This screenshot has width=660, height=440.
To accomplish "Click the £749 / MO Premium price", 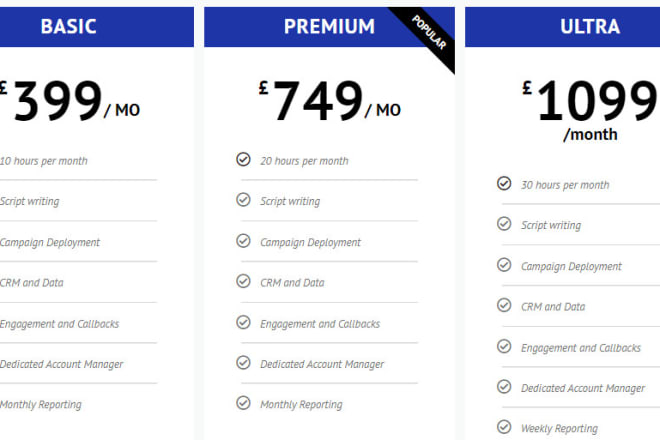I will click(328, 102).
